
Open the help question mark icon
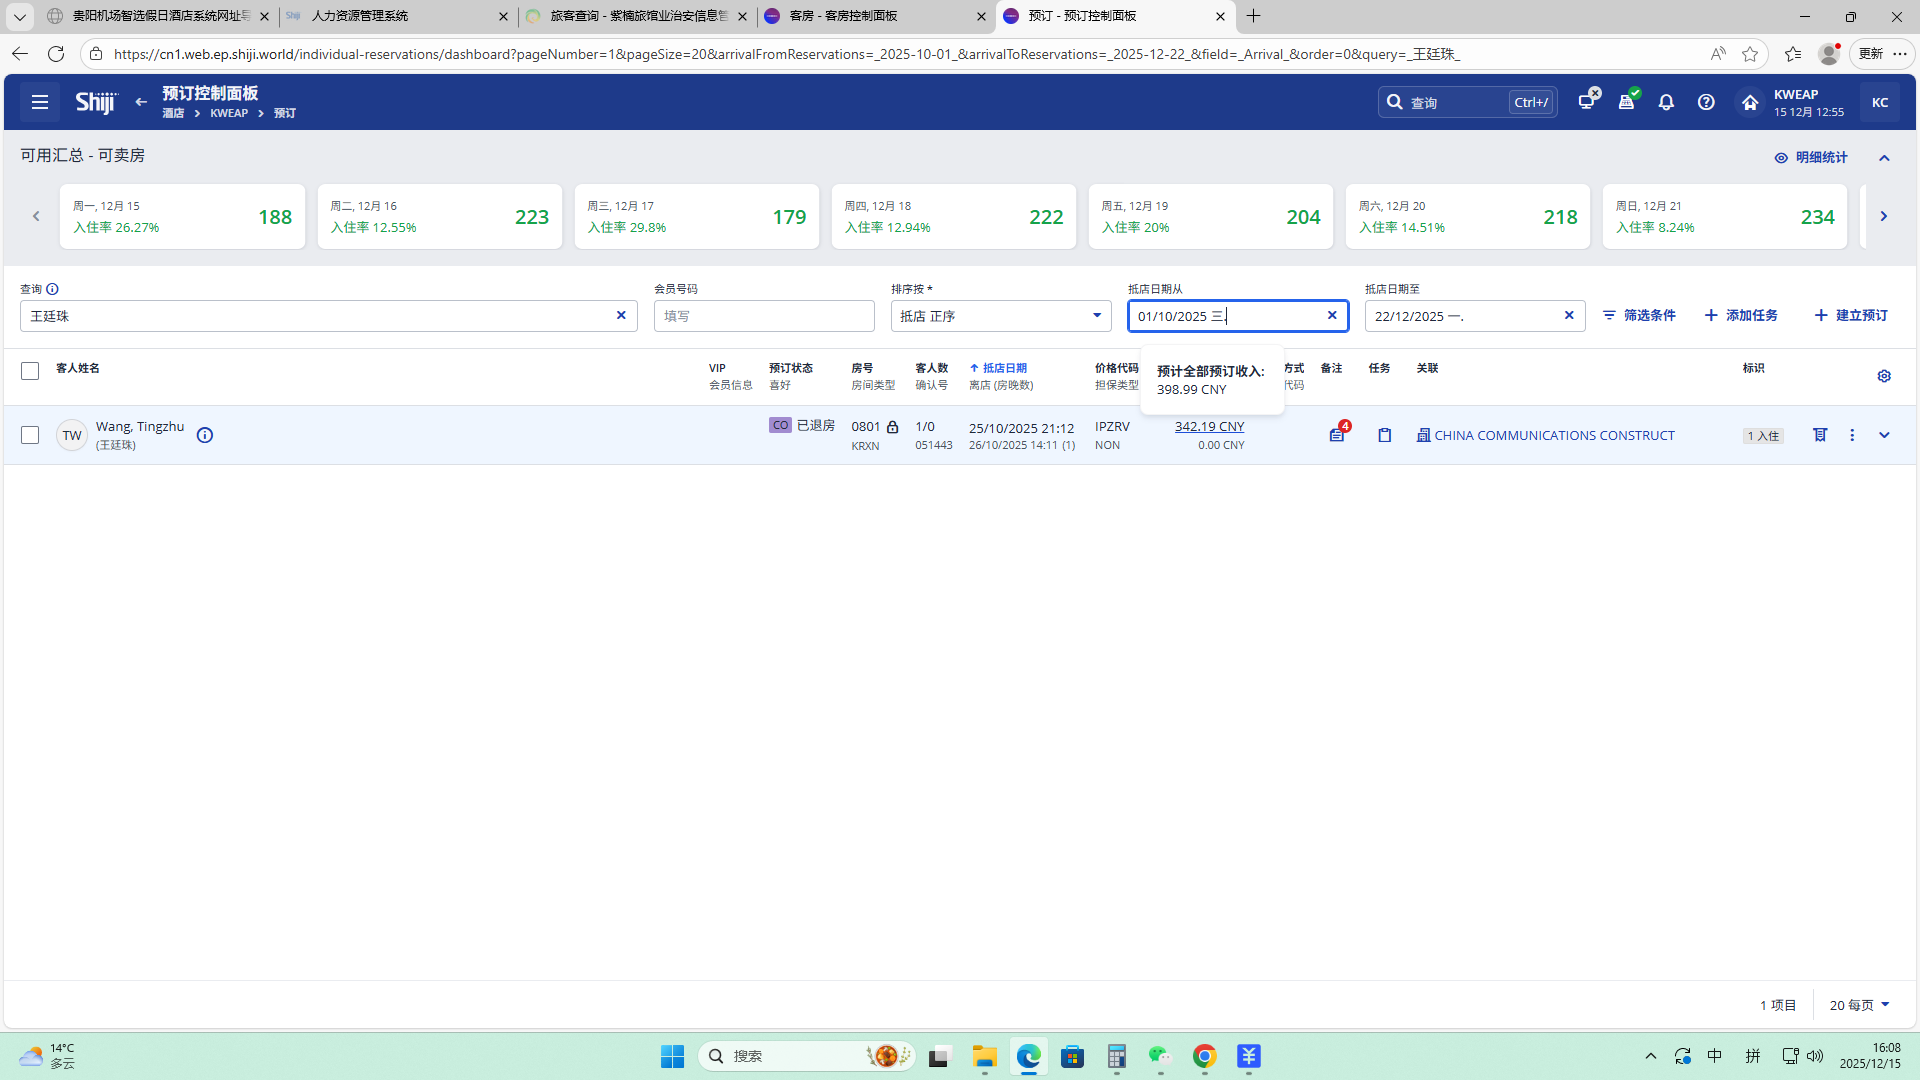(x=1706, y=102)
